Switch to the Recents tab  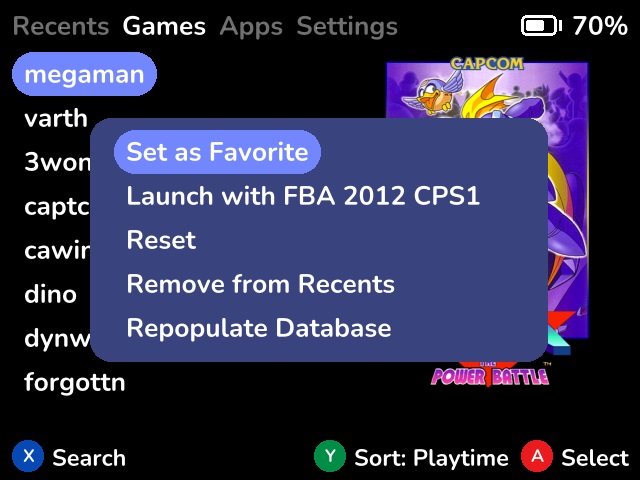pyautogui.click(x=61, y=26)
